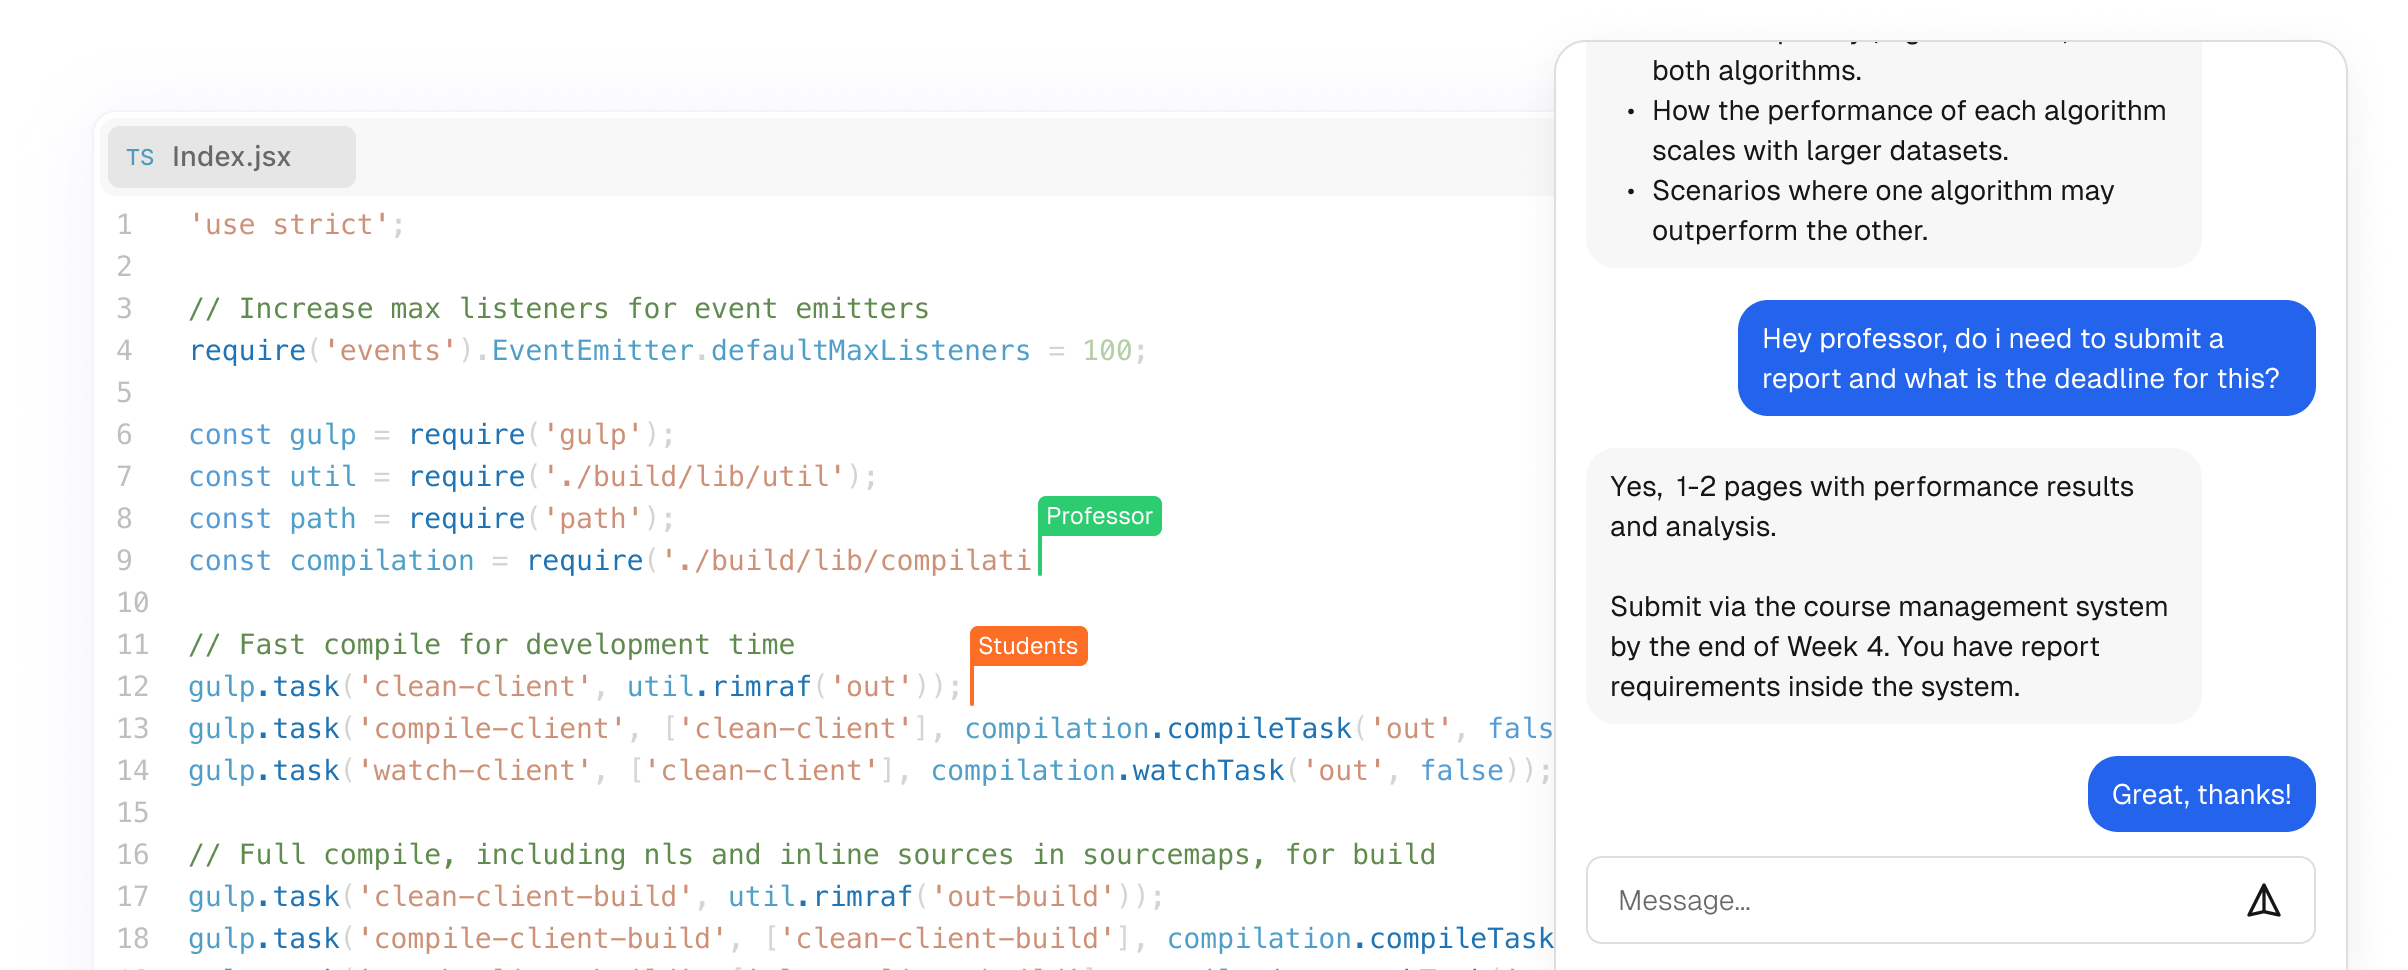
Task: Click the bullet about scenarios where one algorithm outperforms
Action: [1882, 210]
